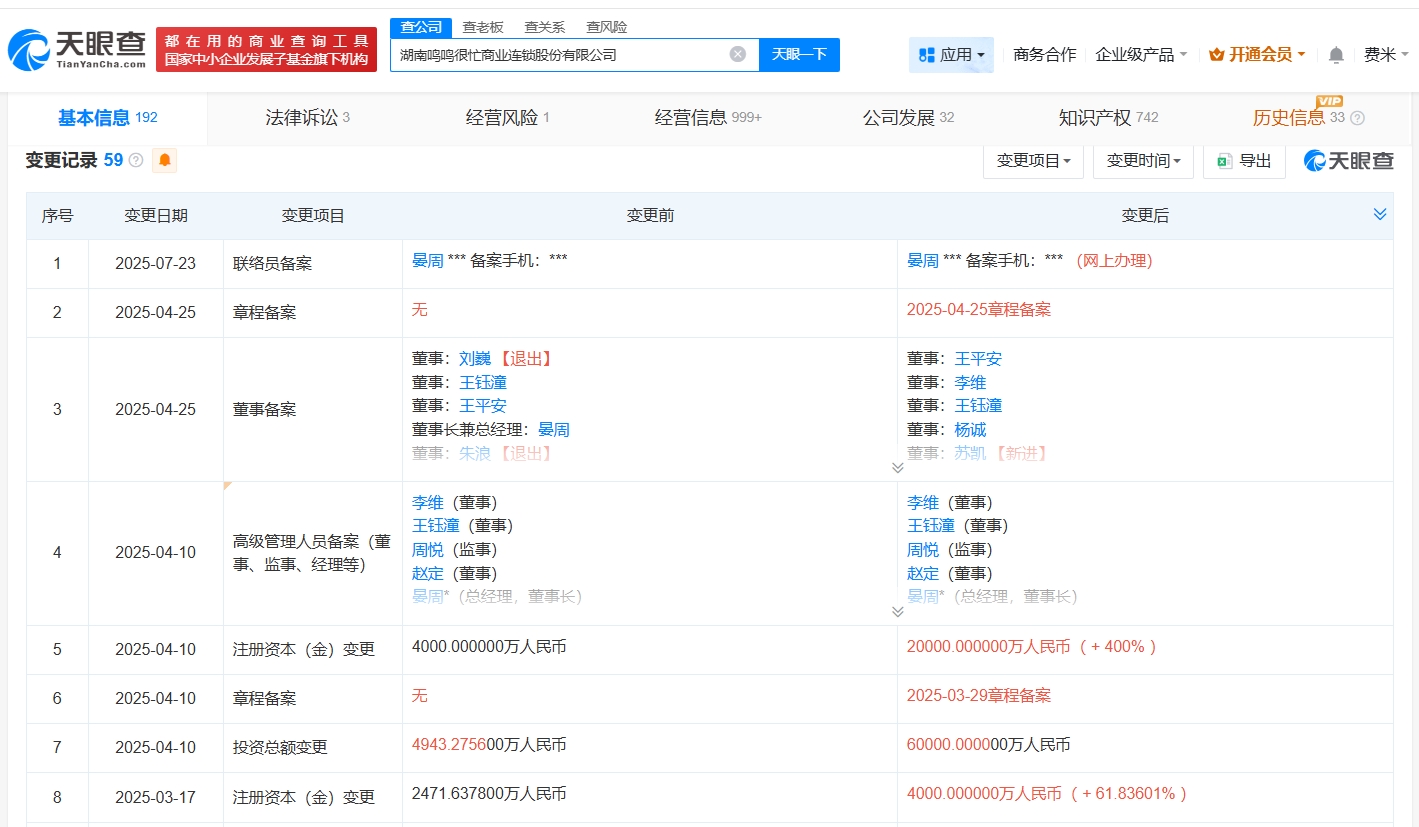
Task: Open the 应用 dropdown menu
Action: pos(951,55)
